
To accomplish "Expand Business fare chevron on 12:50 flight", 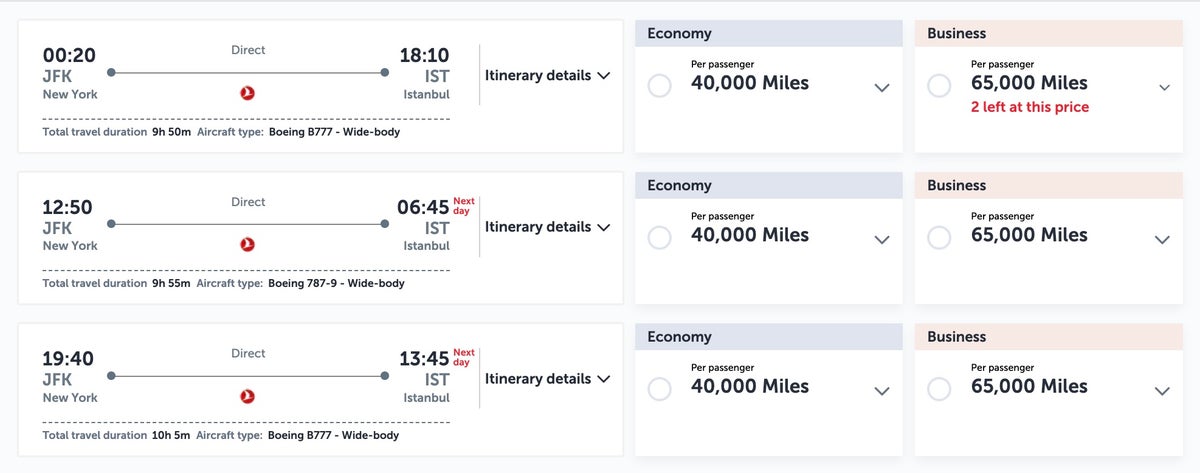I will tap(1162, 240).
